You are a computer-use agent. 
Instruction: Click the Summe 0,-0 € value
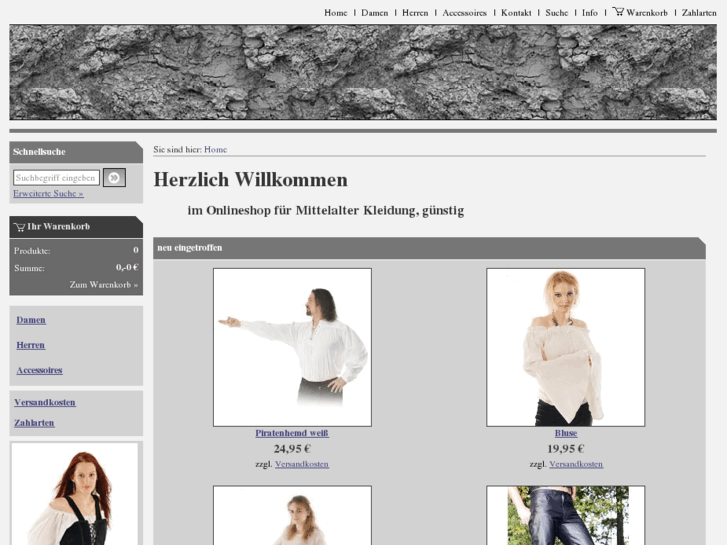pyautogui.click(x=127, y=268)
